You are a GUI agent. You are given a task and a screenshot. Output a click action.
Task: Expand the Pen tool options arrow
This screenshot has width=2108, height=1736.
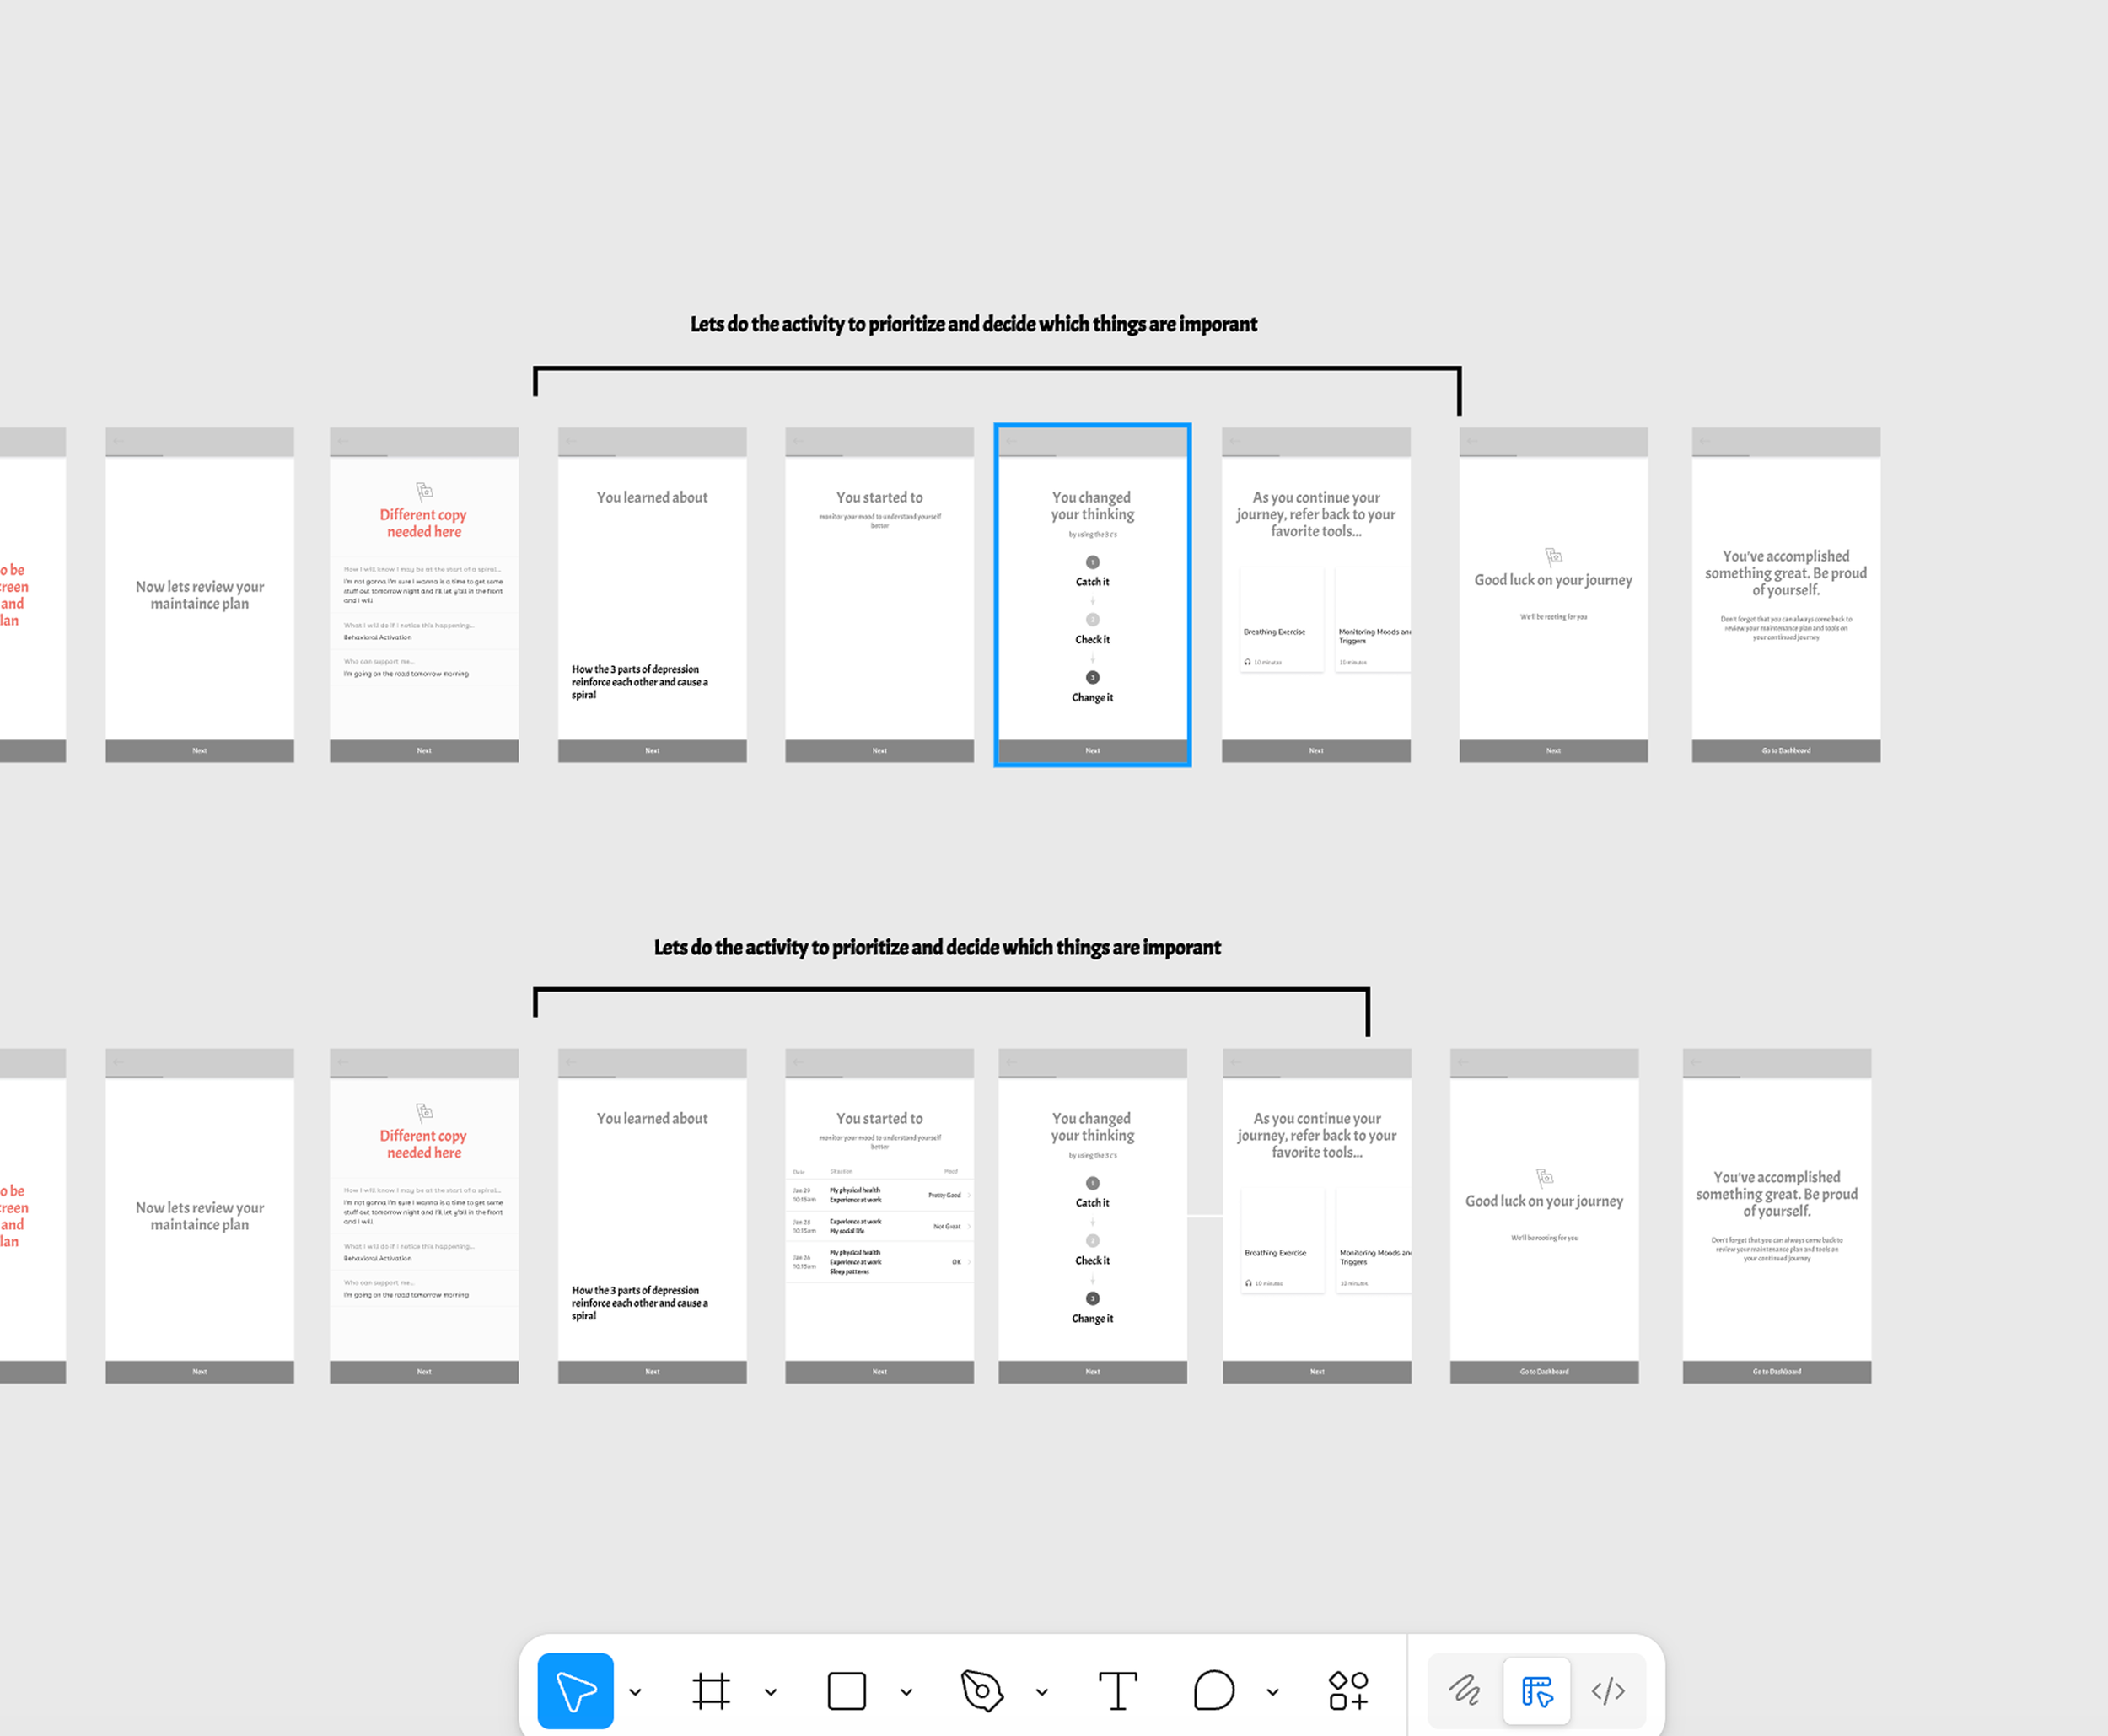tap(1042, 1692)
